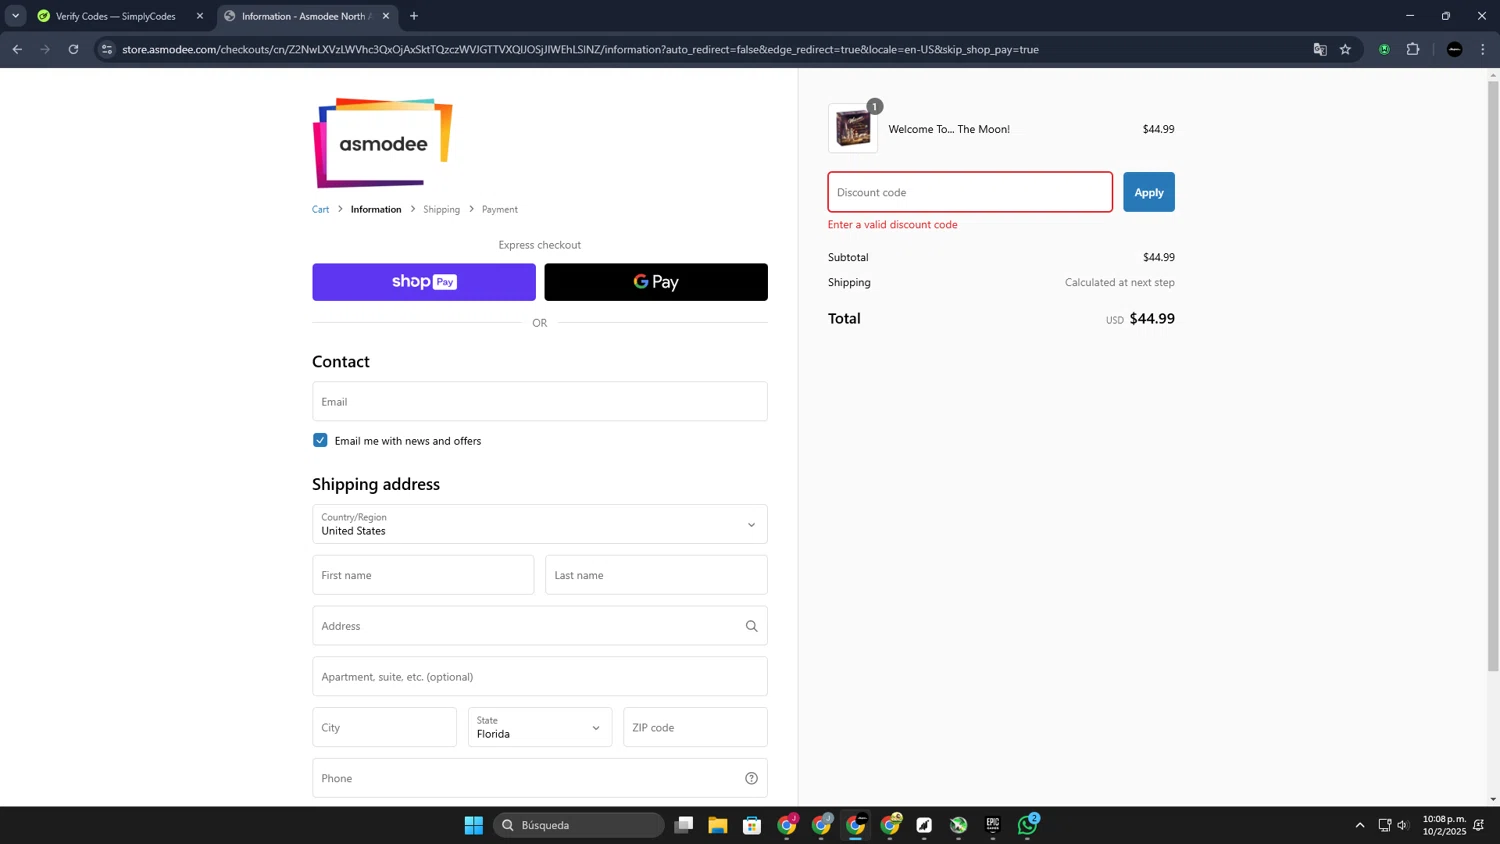Open WhatsApp from the taskbar
This screenshot has width=1500, height=844.
point(1027,825)
